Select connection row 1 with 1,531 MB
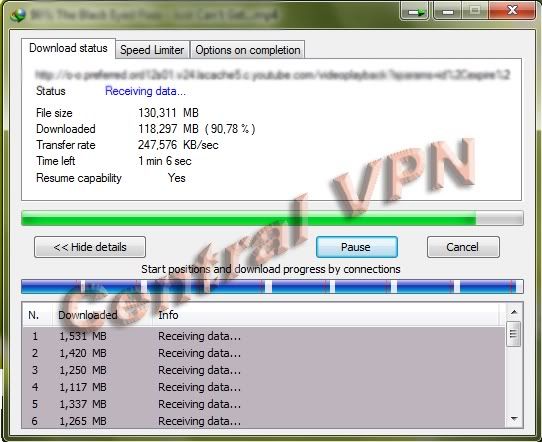The image size is (542, 442). [x=263, y=336]
